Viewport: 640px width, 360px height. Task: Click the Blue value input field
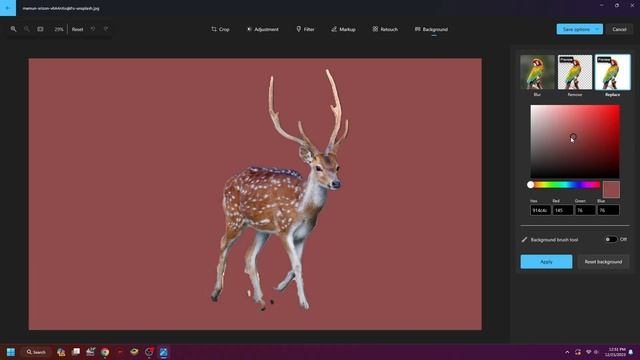pyautogui.click(x=608, y=210)
